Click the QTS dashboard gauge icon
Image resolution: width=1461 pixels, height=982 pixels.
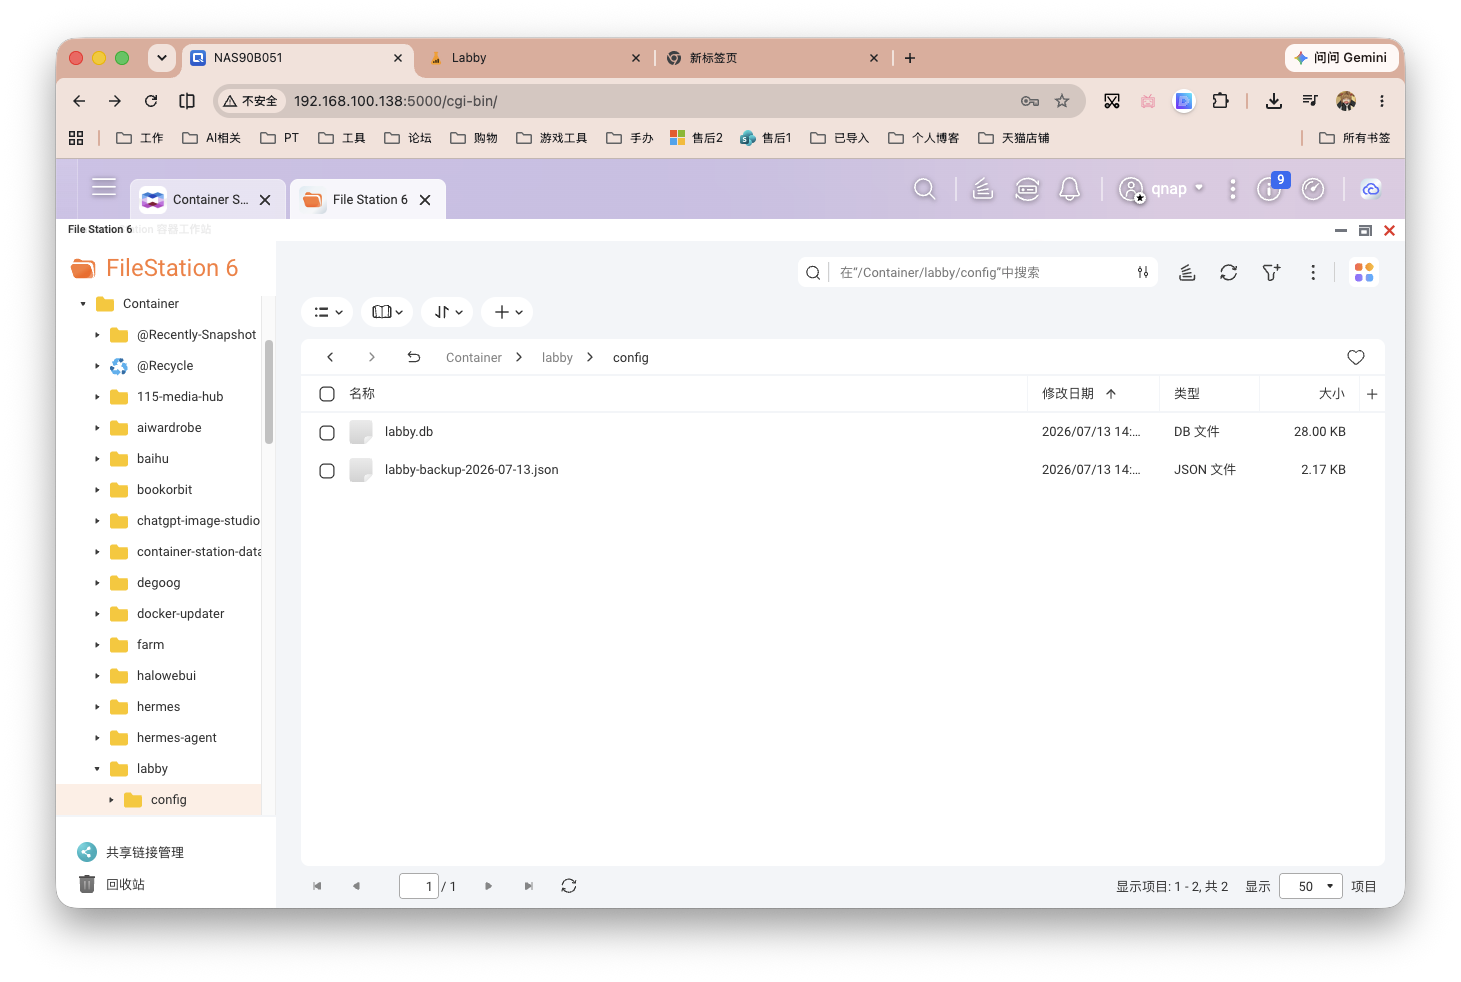coord(1313,189)
